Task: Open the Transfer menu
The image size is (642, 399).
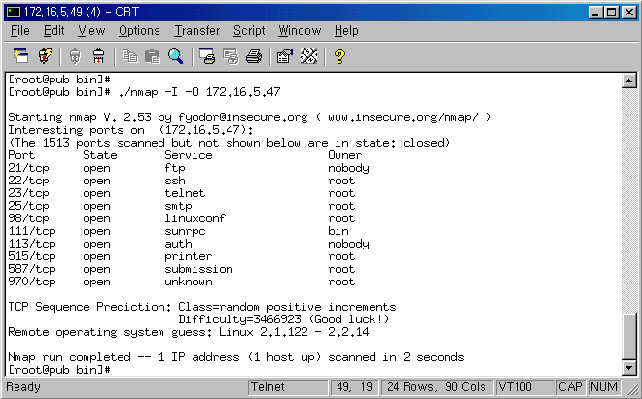Action: 197,31
